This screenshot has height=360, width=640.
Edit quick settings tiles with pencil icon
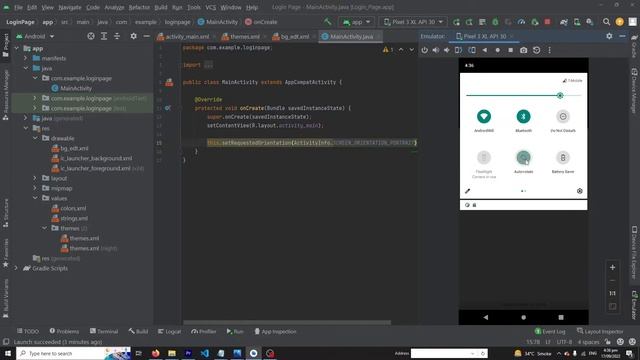[x=467, y=191]
